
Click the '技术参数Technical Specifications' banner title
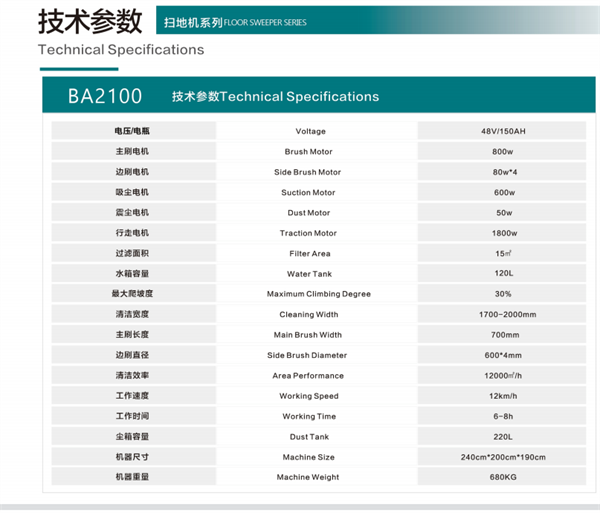[276, 96]
